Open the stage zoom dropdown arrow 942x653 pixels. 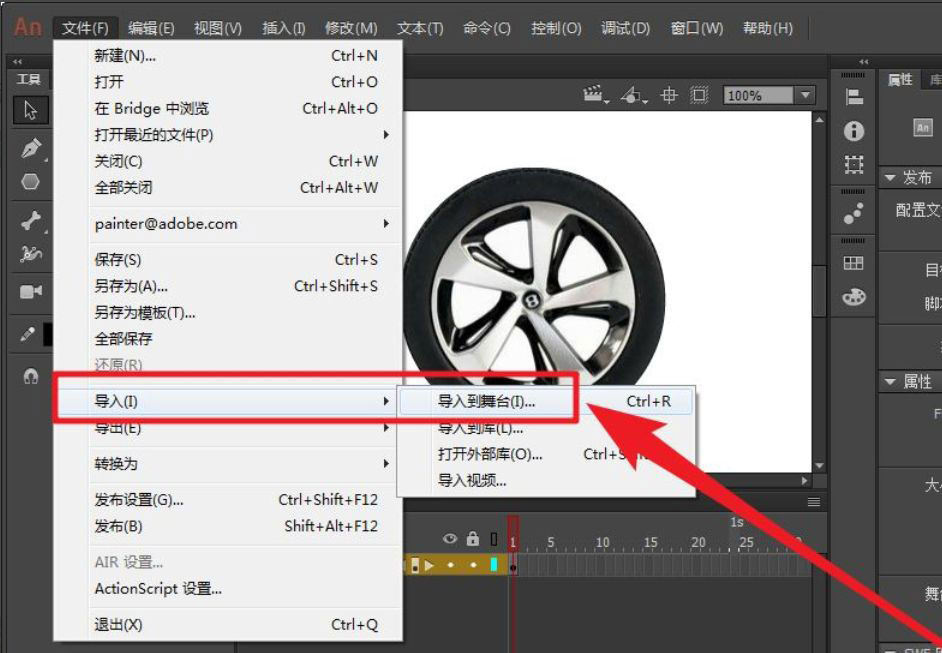click(x=806, y=95)
